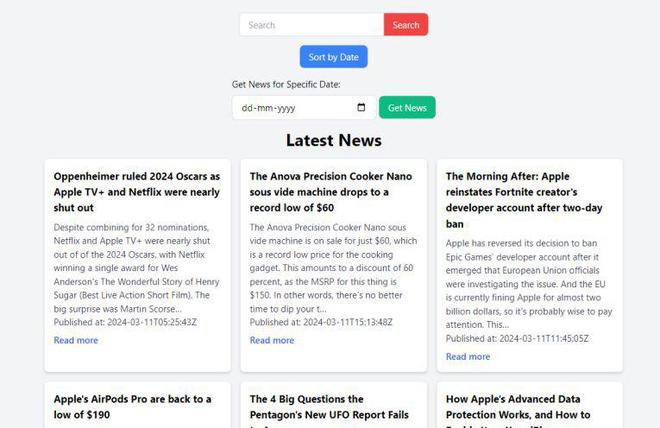
Task: Click Published at 2024-03-11T11:45:05Z timestamp
Action: click(x=517, y=338)
